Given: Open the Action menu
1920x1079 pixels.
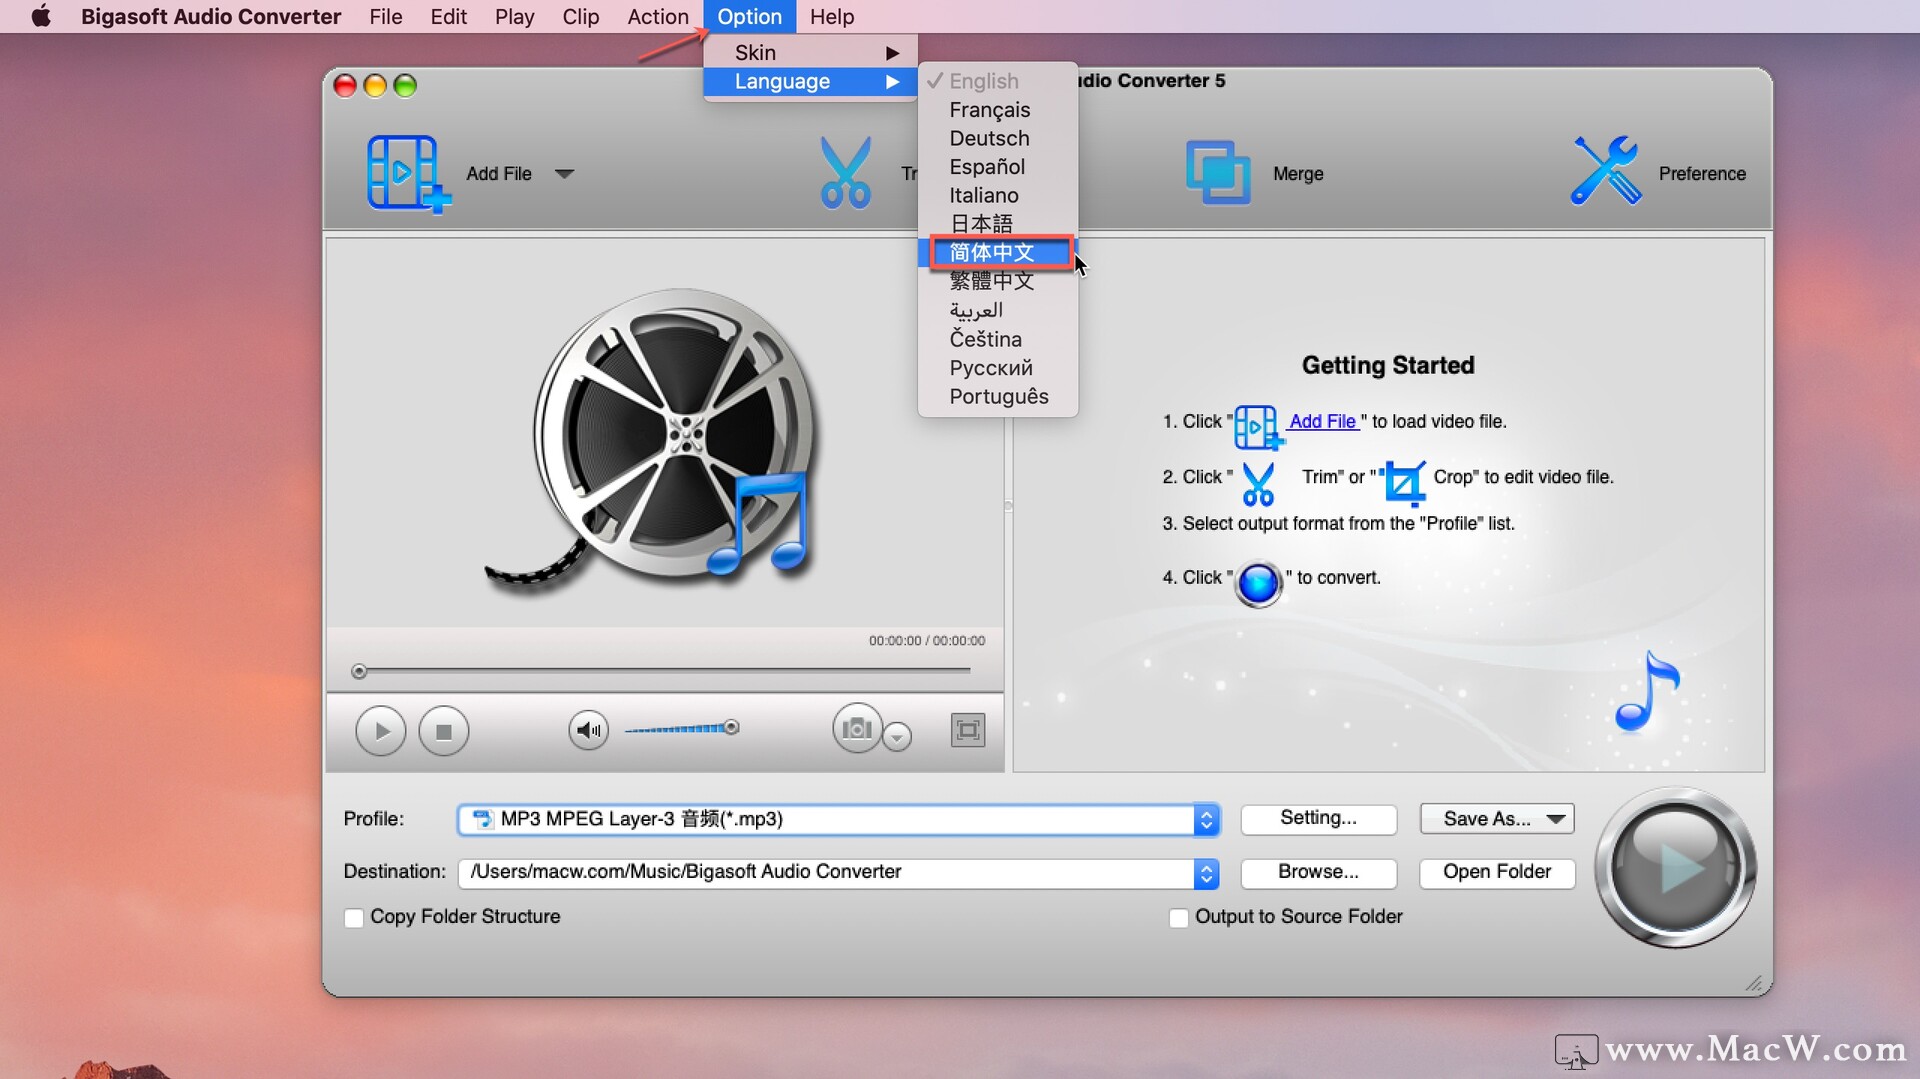Looking at the screenshot, I should [x=658, y=17].
